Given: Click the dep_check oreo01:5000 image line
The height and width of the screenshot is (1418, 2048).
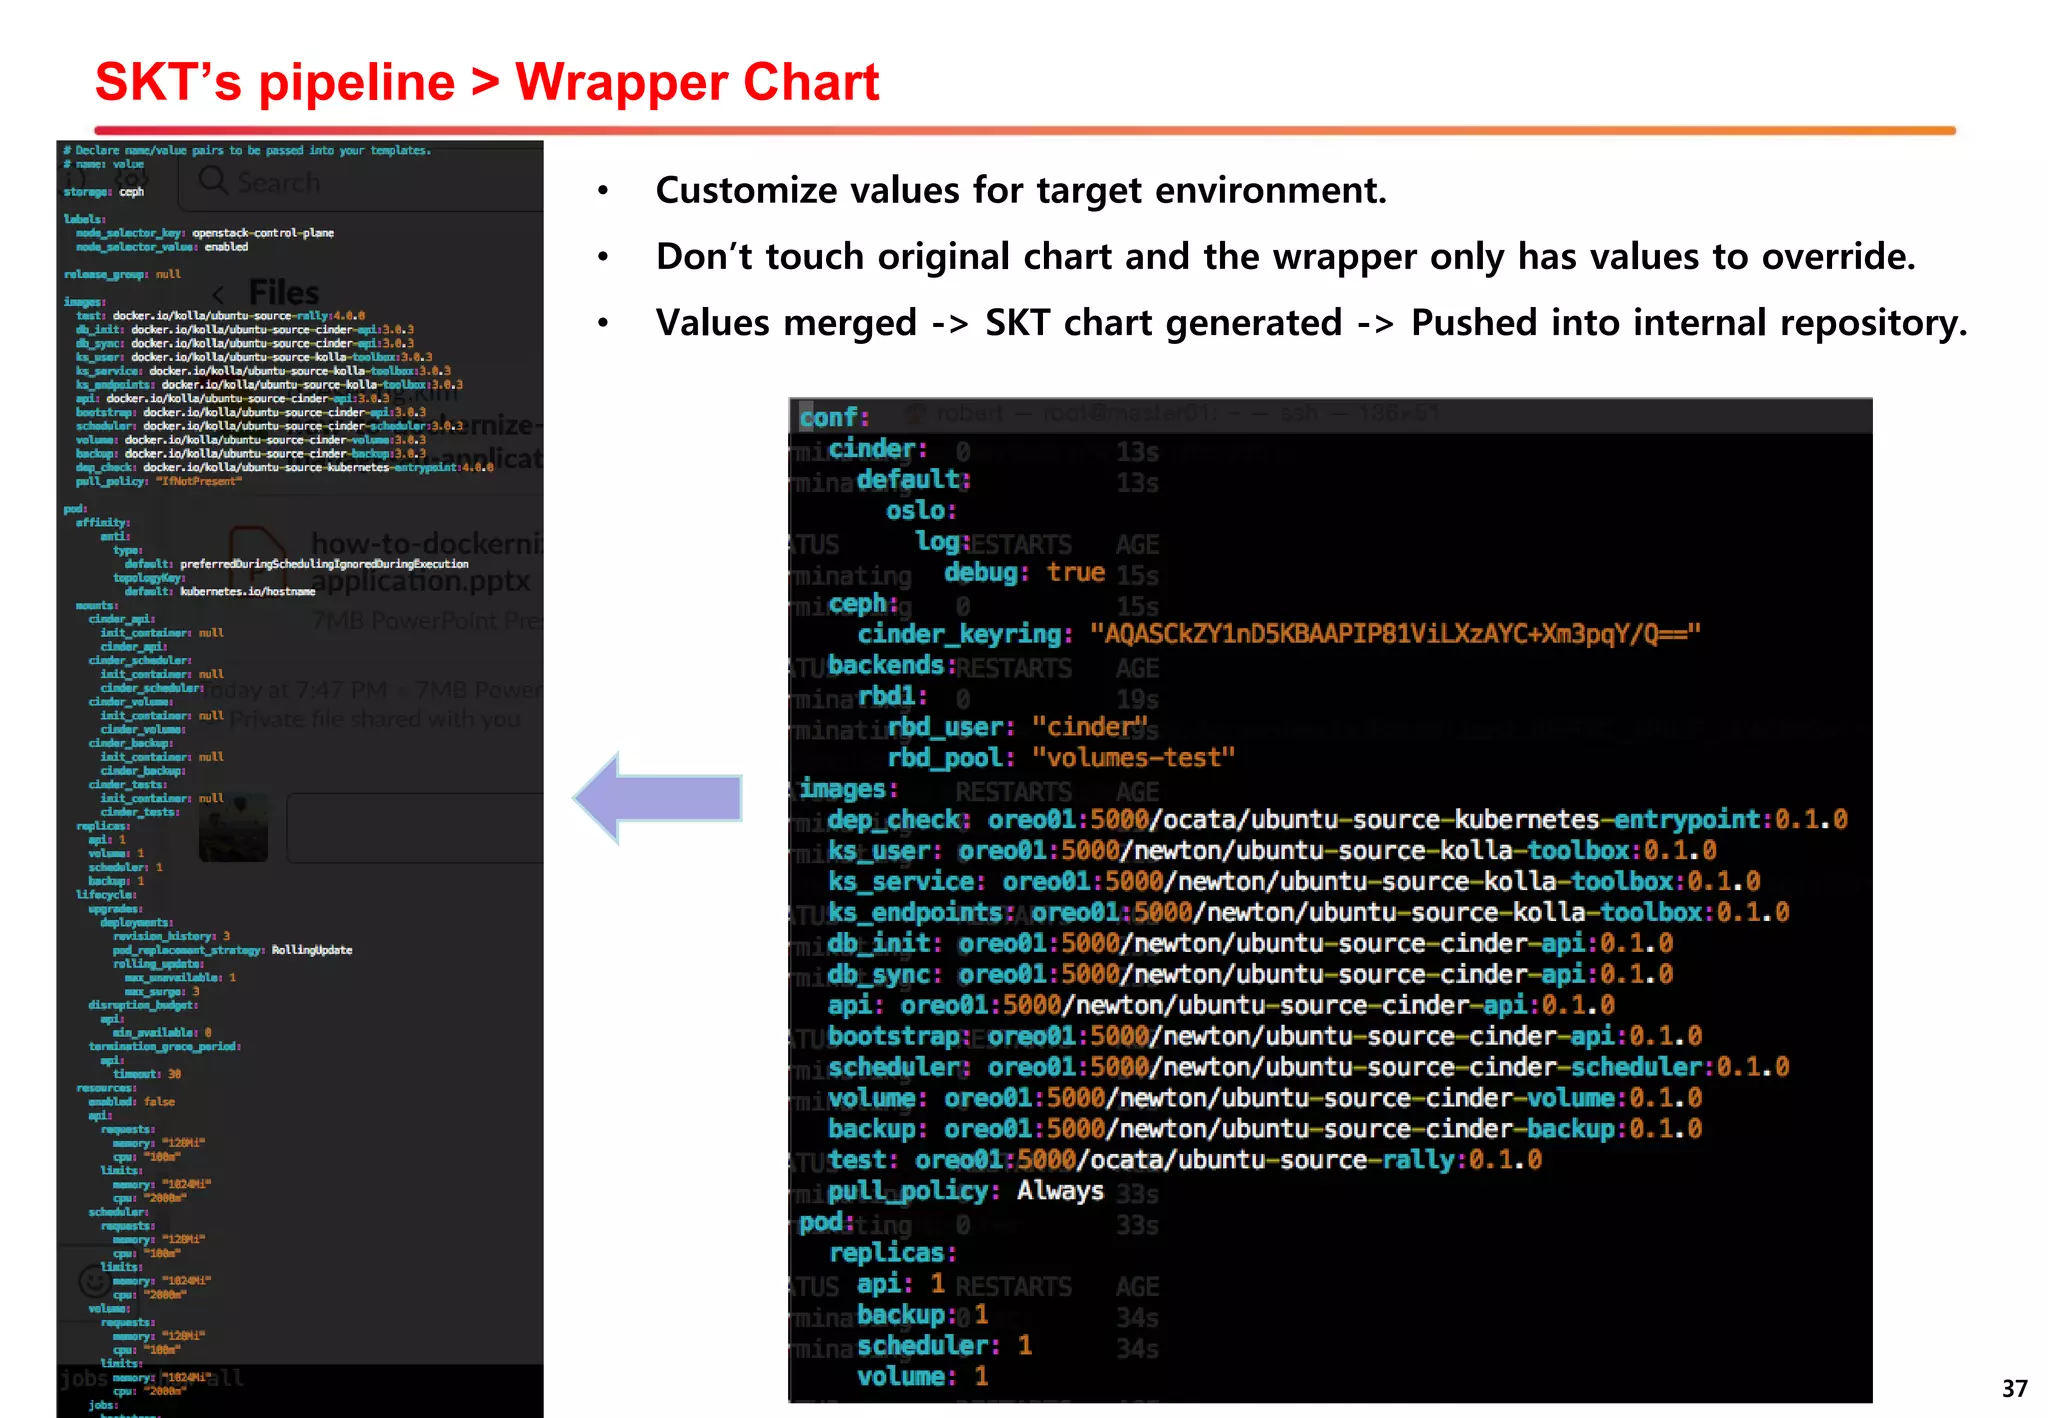Looking at the screenshot, I should (x=1337, y=820).
